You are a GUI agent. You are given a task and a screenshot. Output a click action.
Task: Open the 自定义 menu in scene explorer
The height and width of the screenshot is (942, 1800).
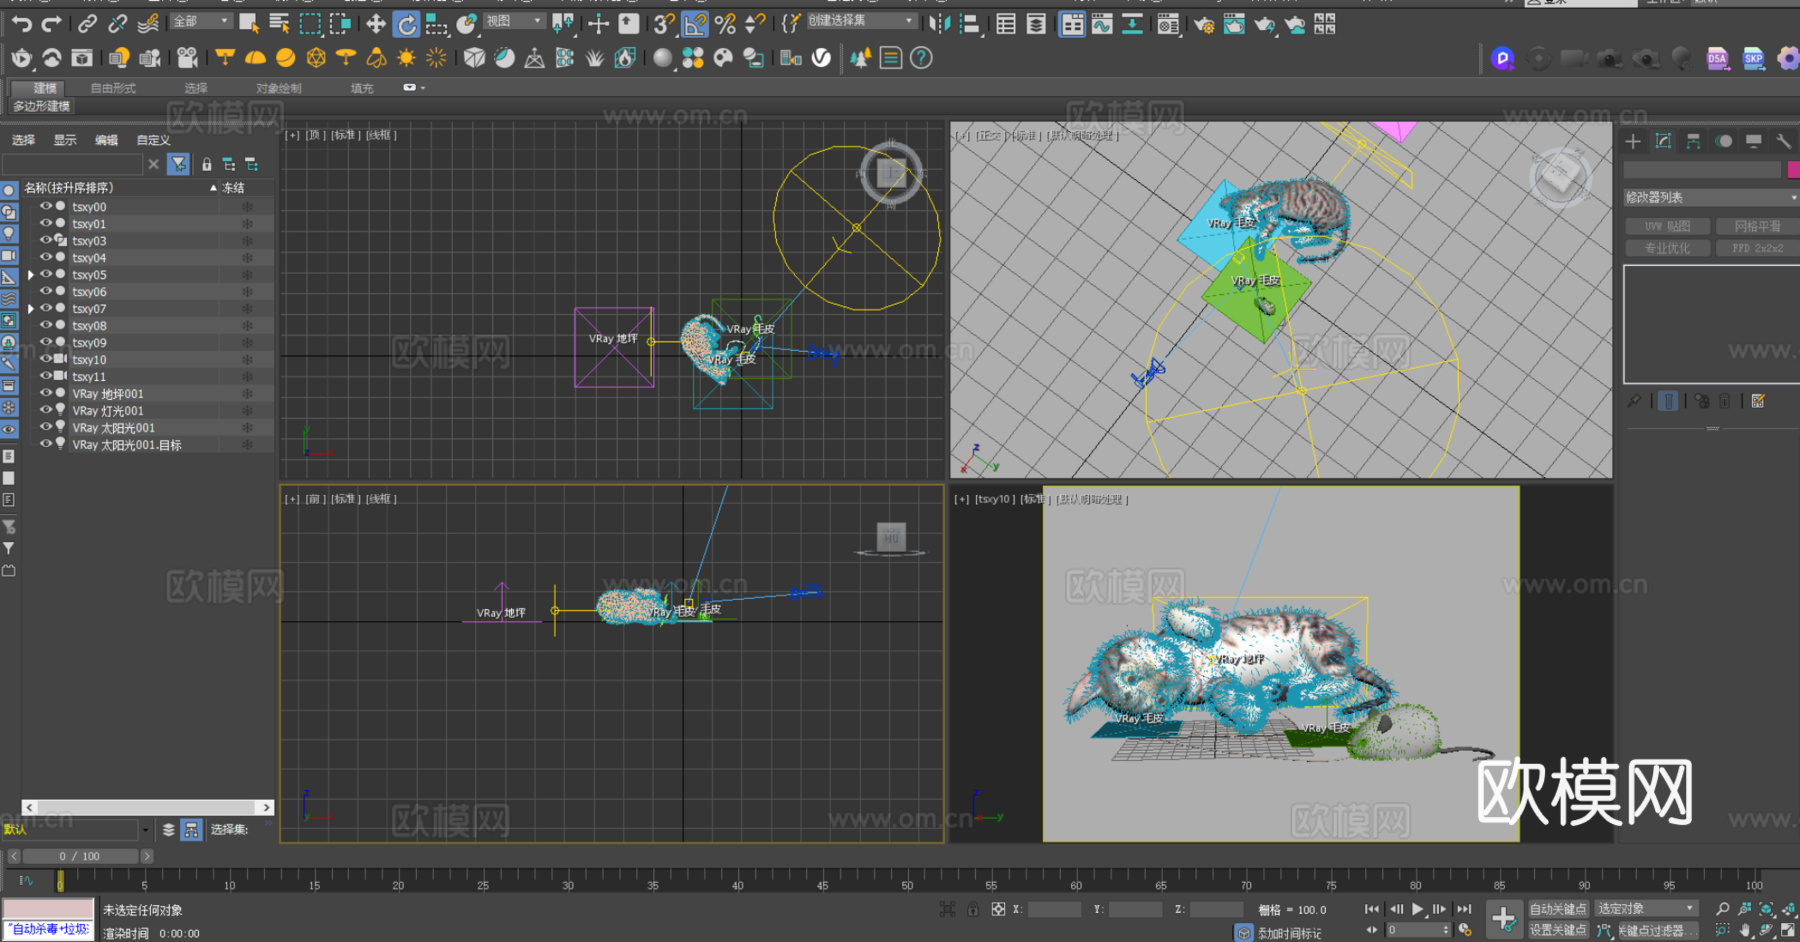click(153, 140)
